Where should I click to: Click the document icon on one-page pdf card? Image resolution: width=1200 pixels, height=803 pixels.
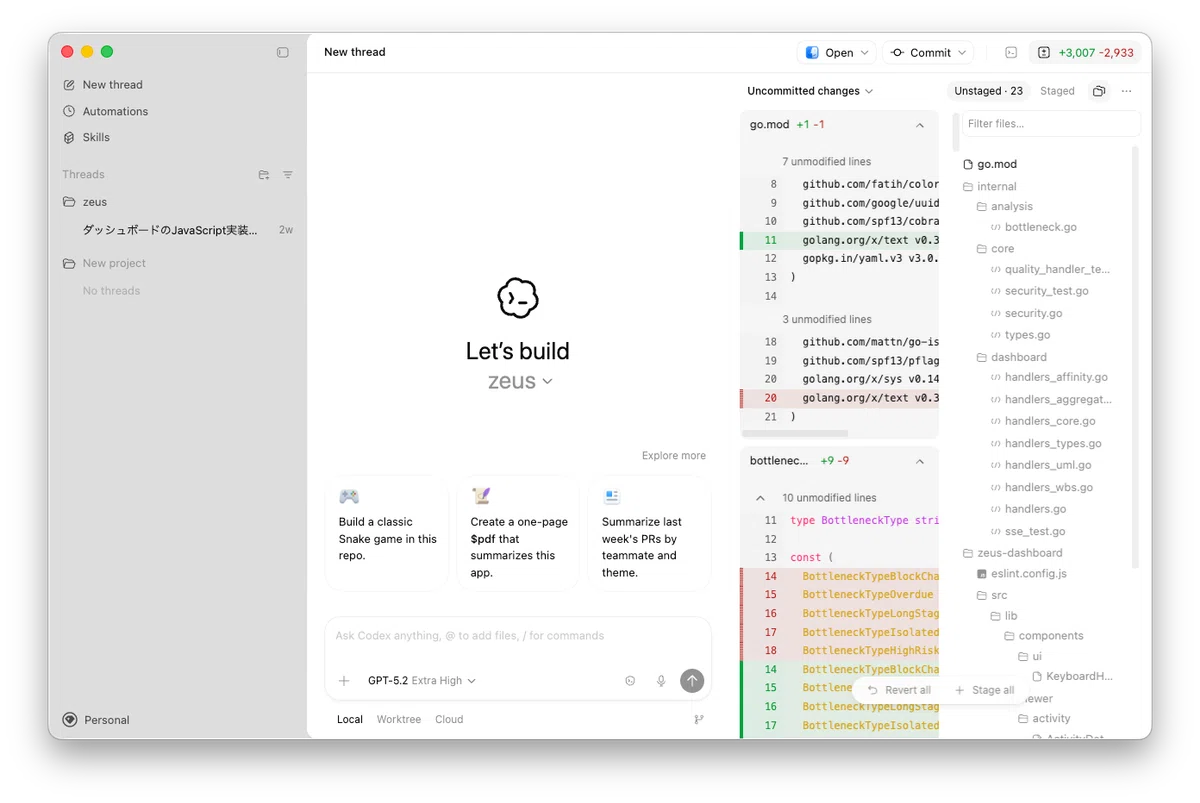[x=481, y=496]
